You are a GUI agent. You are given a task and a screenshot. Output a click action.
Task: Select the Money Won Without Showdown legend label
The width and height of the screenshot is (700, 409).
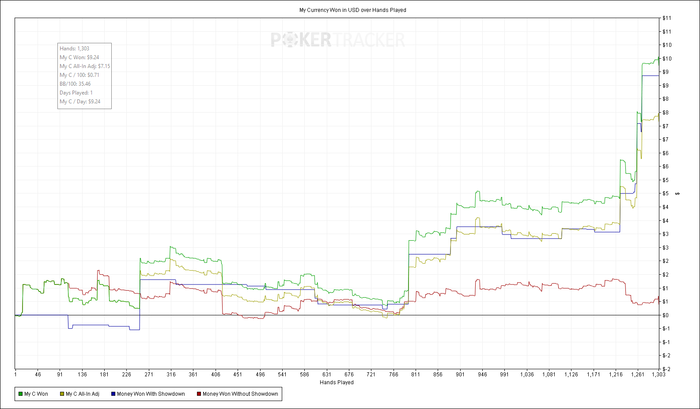click(240, 394)
